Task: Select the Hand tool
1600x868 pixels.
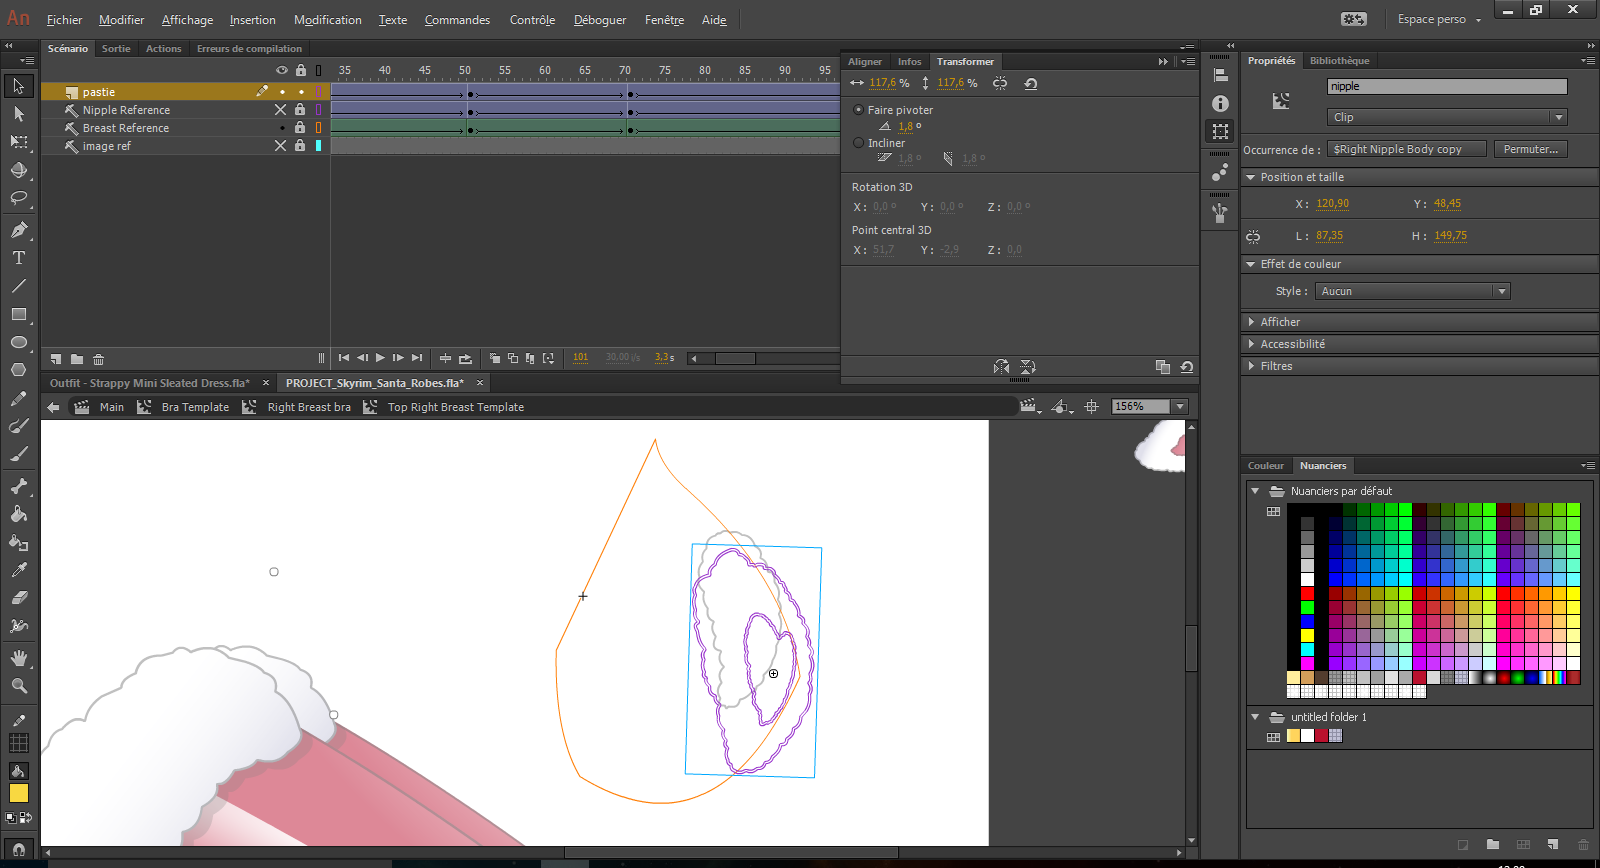Action: (x=18, y=658)
